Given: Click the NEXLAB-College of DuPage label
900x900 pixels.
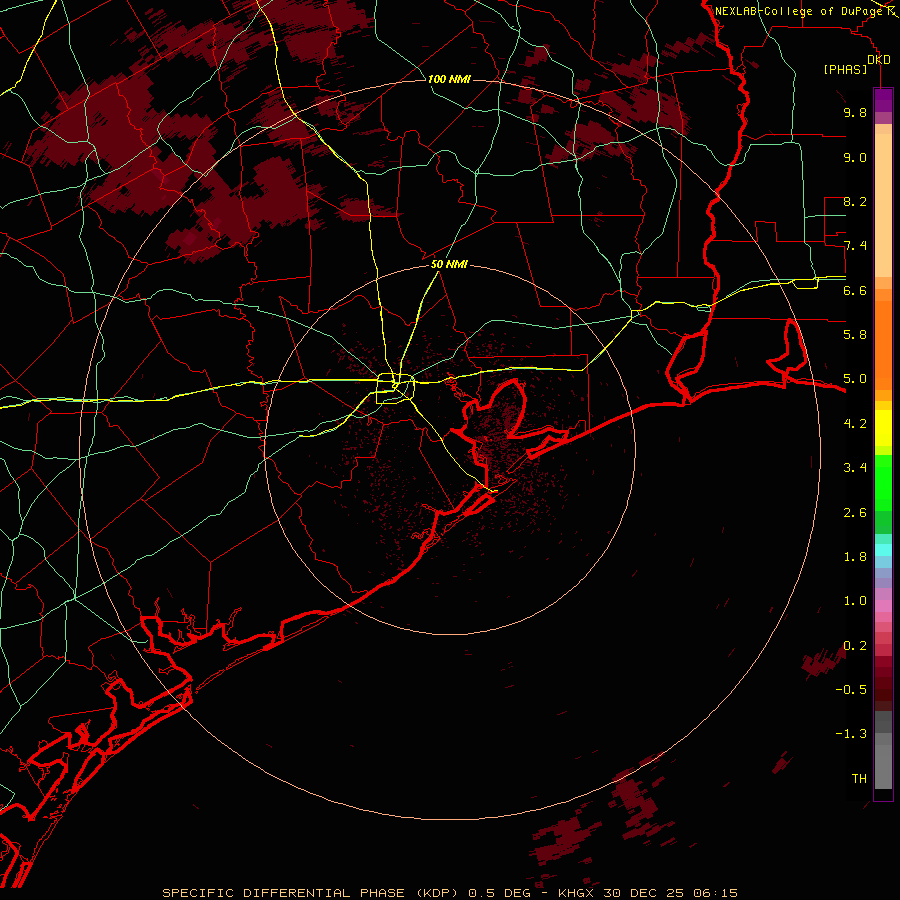Looking at the screenshot, I should click(799, 11).
